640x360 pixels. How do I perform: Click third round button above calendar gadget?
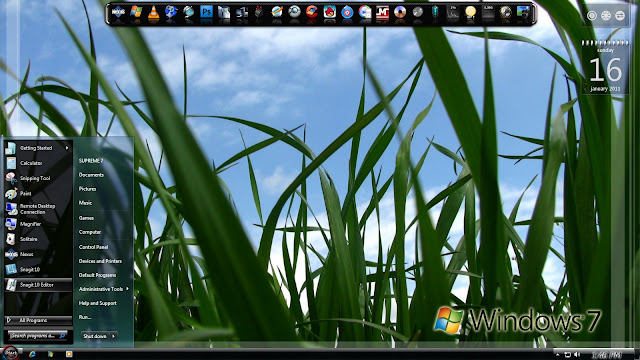click(620, 16)
